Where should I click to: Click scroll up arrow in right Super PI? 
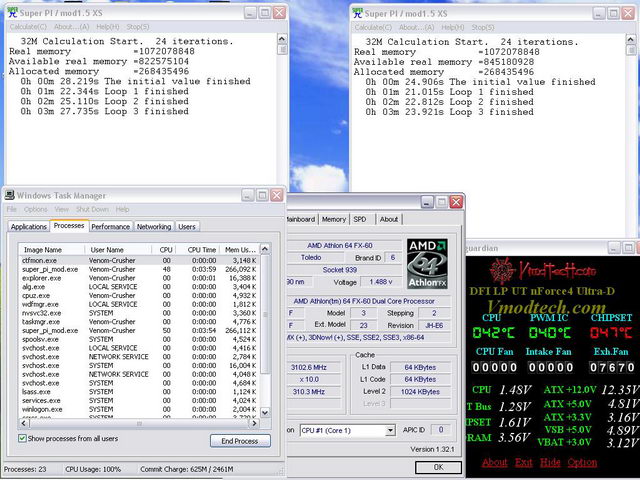tap(631, 40)
